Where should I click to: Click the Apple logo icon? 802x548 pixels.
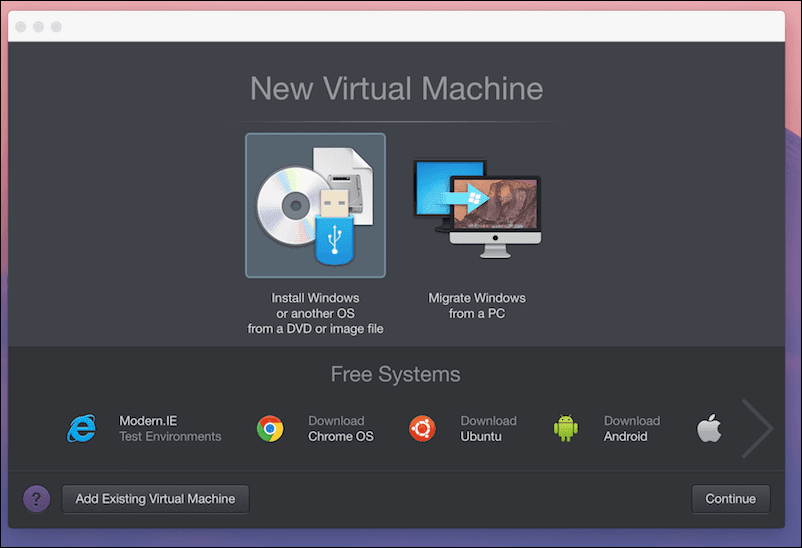tap(709, 428)
